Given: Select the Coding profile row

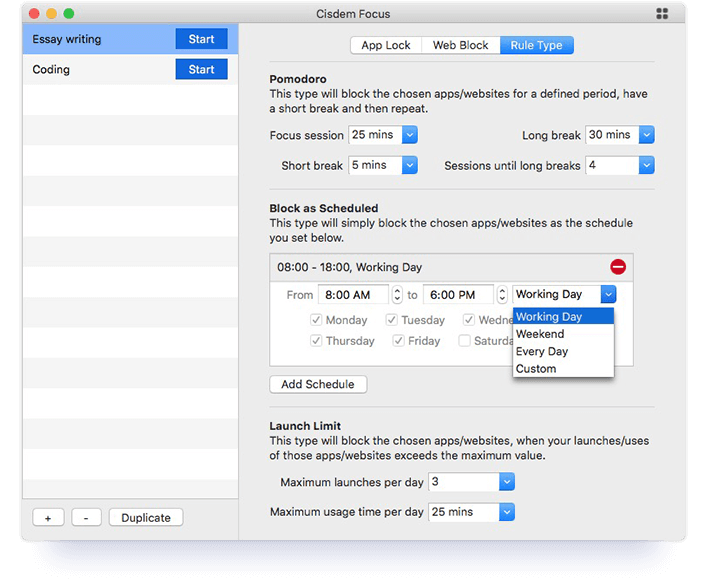Looking at the screenshot, I should tap(130, 69).
